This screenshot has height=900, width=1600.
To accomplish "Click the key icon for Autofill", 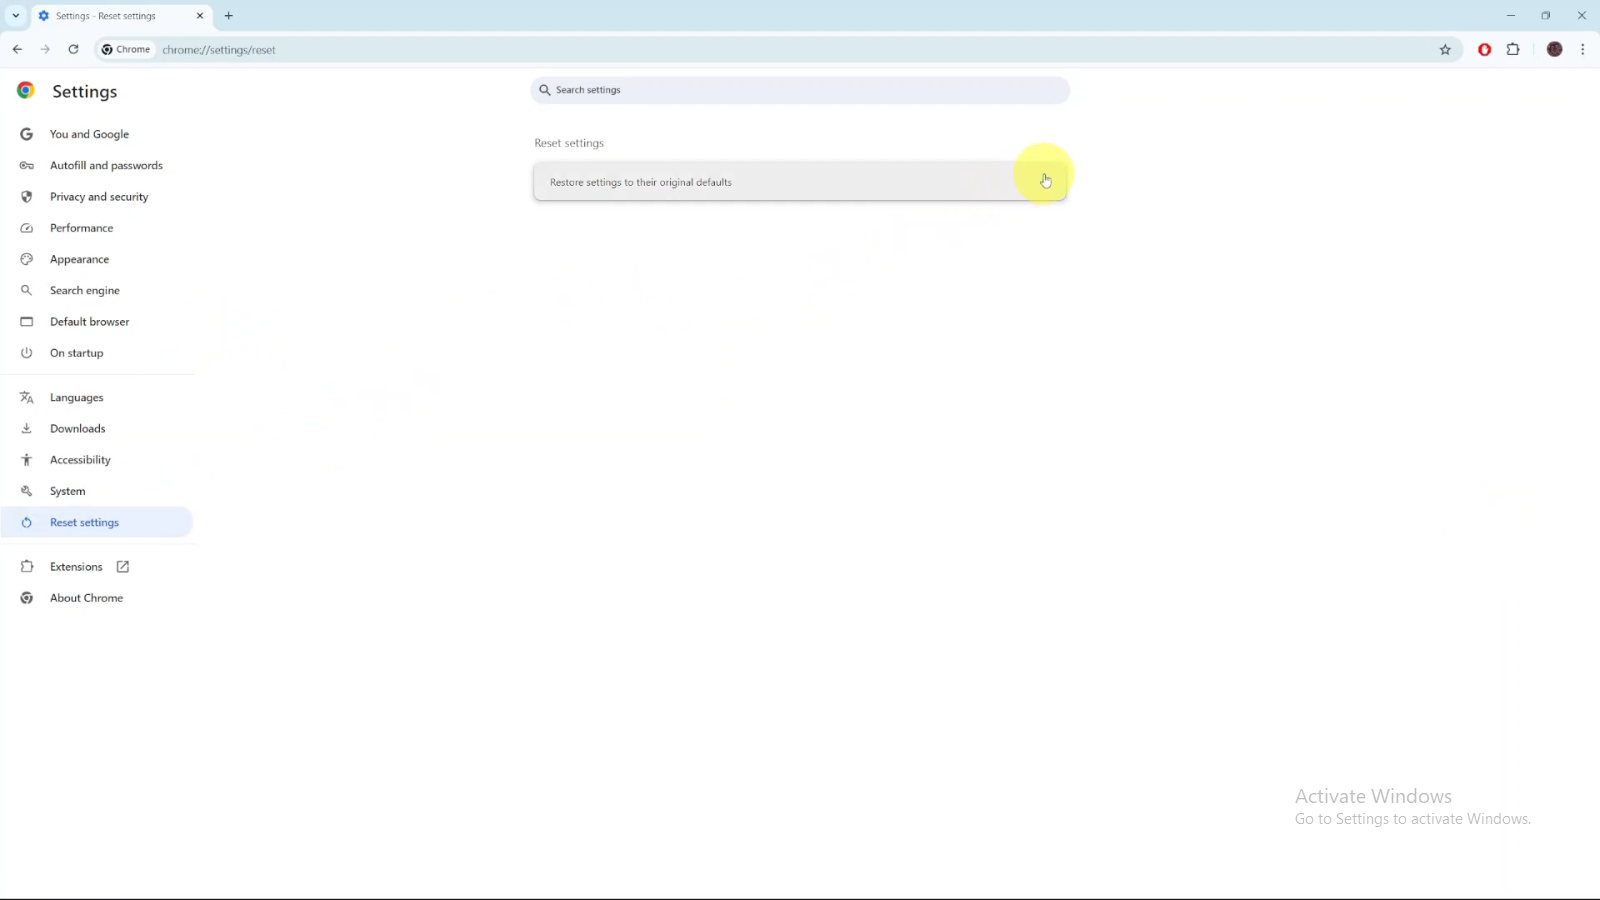I will (x=27, y=165).
